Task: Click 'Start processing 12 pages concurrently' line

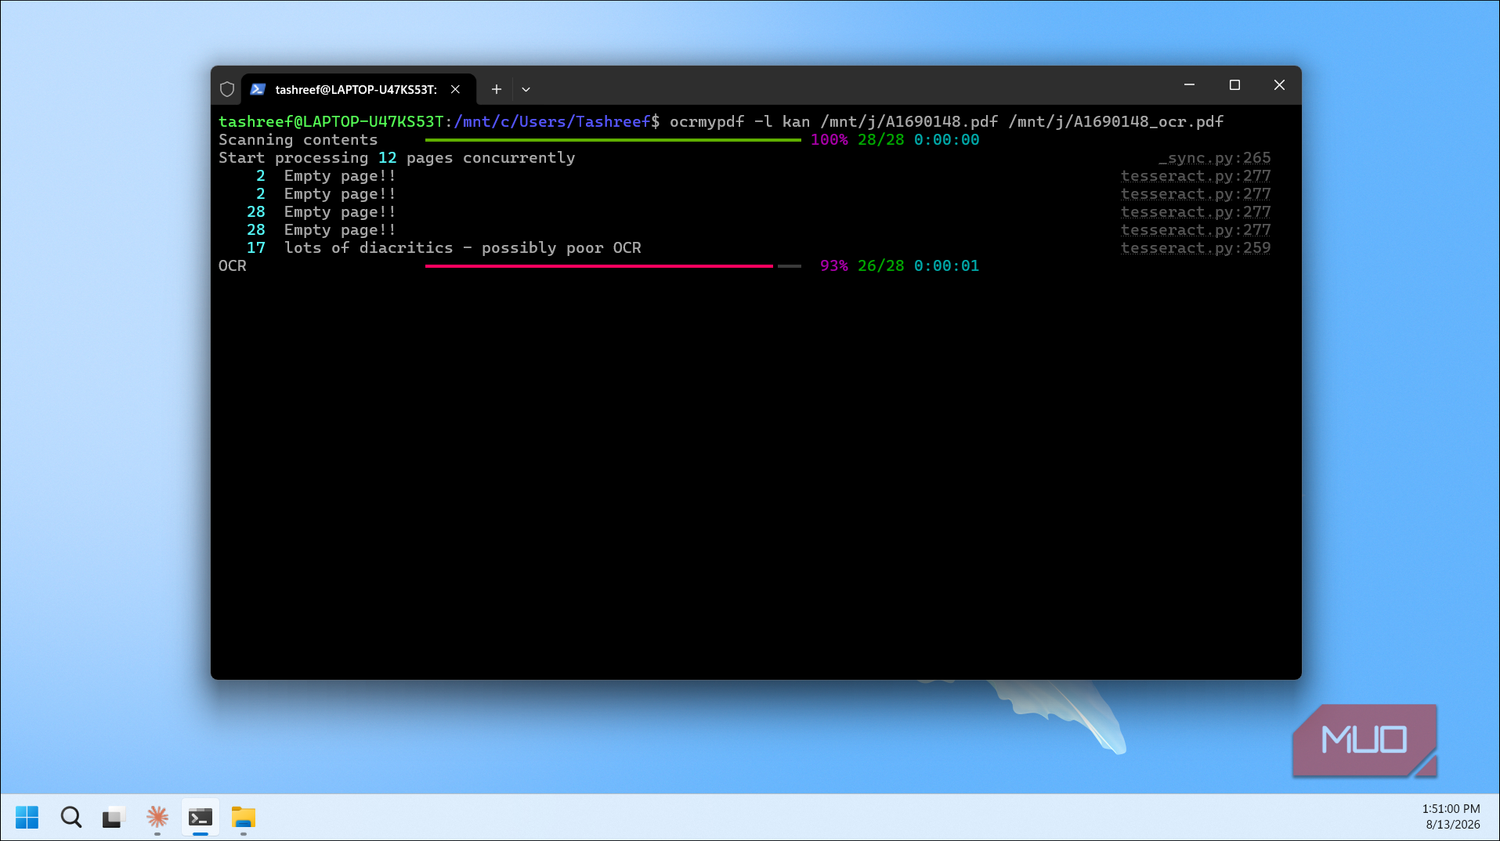Action: pyautogui.click(x=397, y=158)
